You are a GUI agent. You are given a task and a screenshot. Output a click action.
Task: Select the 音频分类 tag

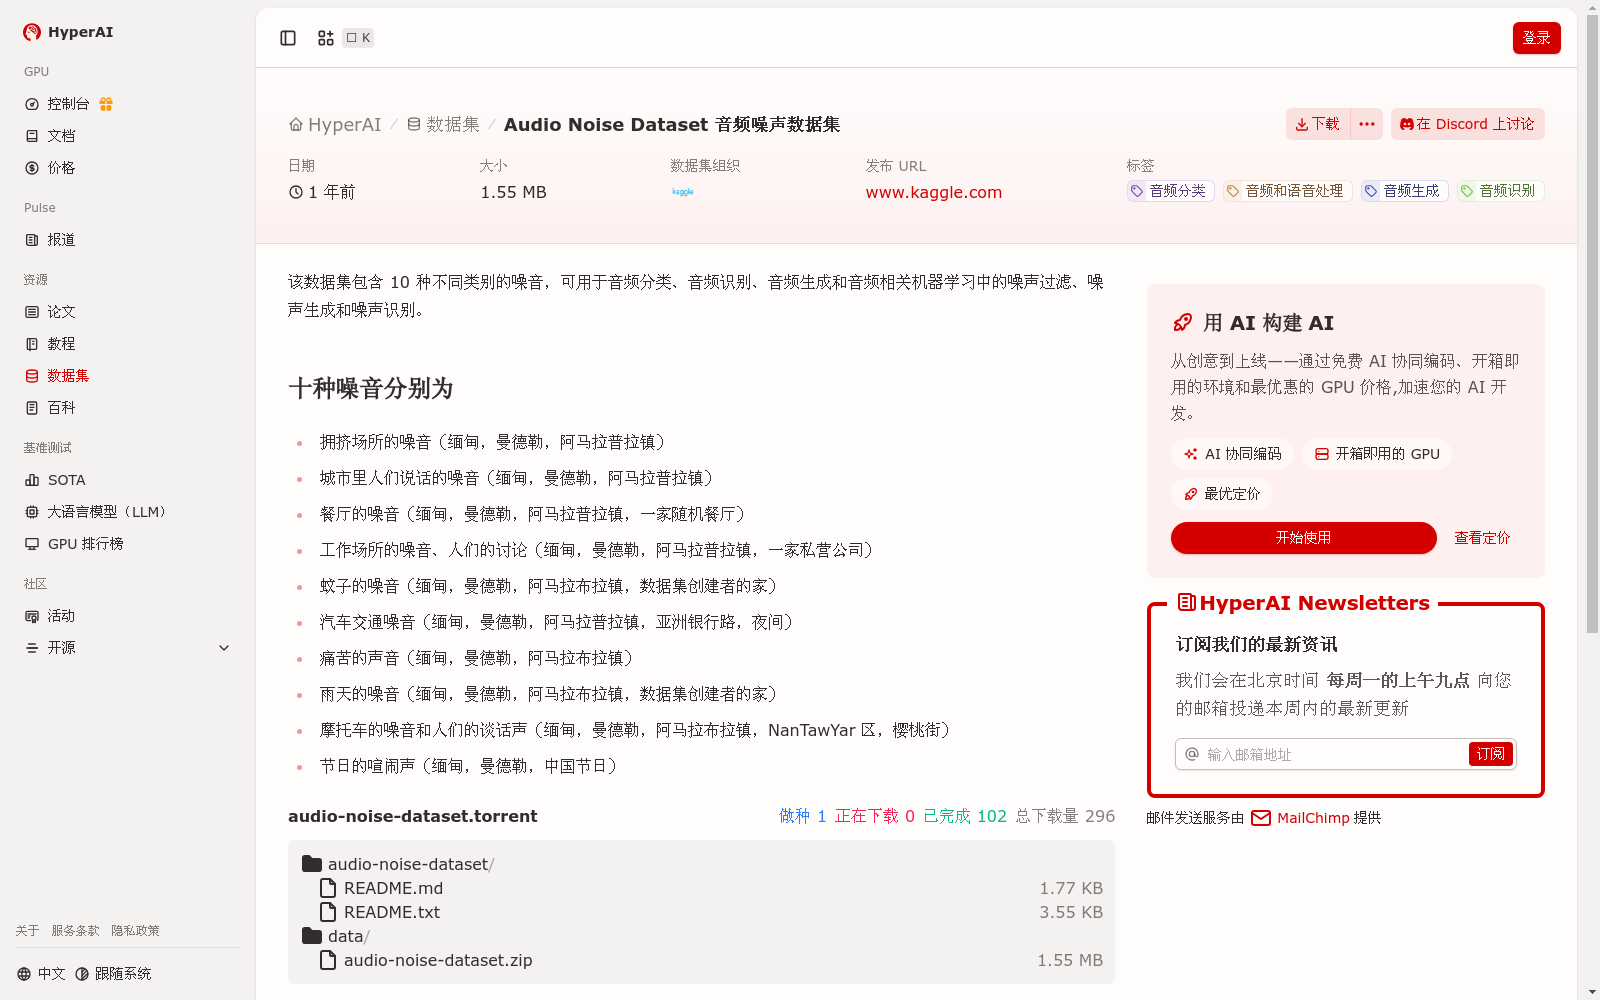point(1169,191)
